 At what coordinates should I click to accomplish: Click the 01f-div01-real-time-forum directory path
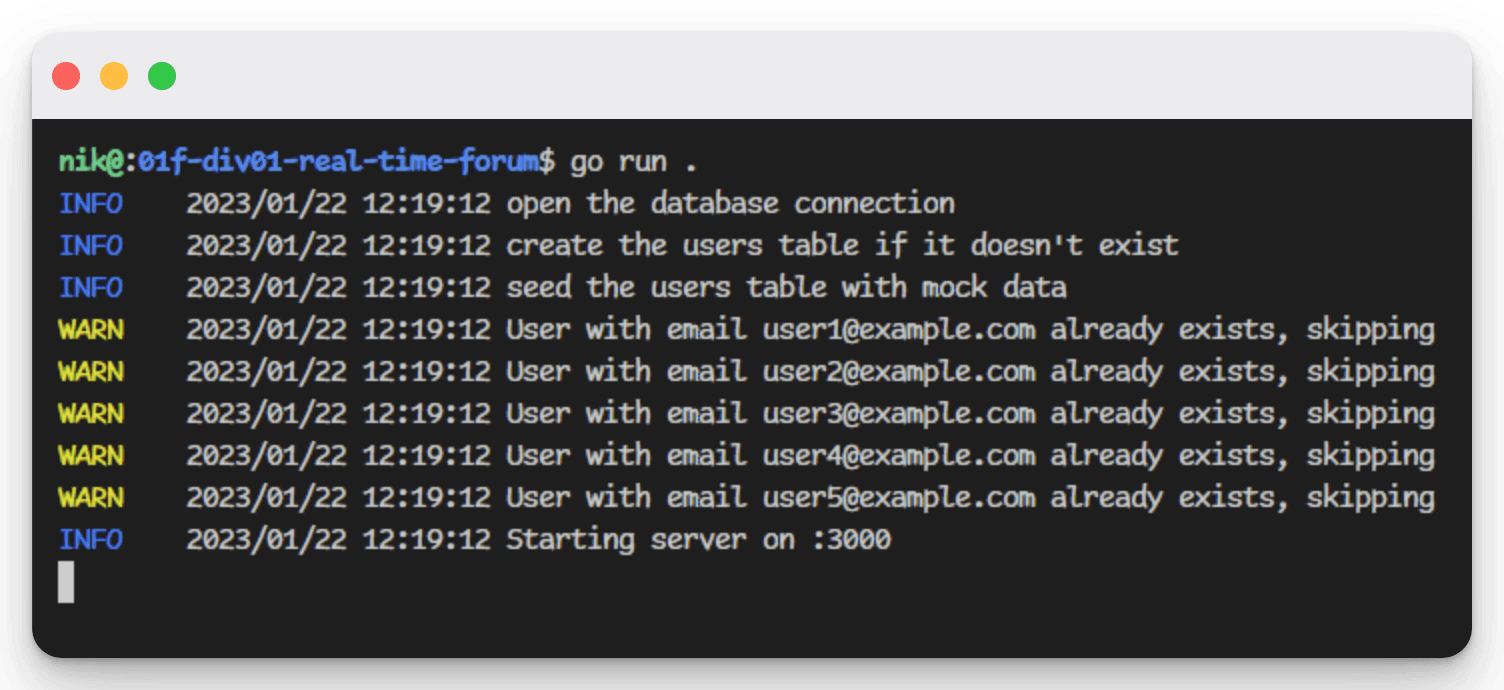tap(338, 161)
